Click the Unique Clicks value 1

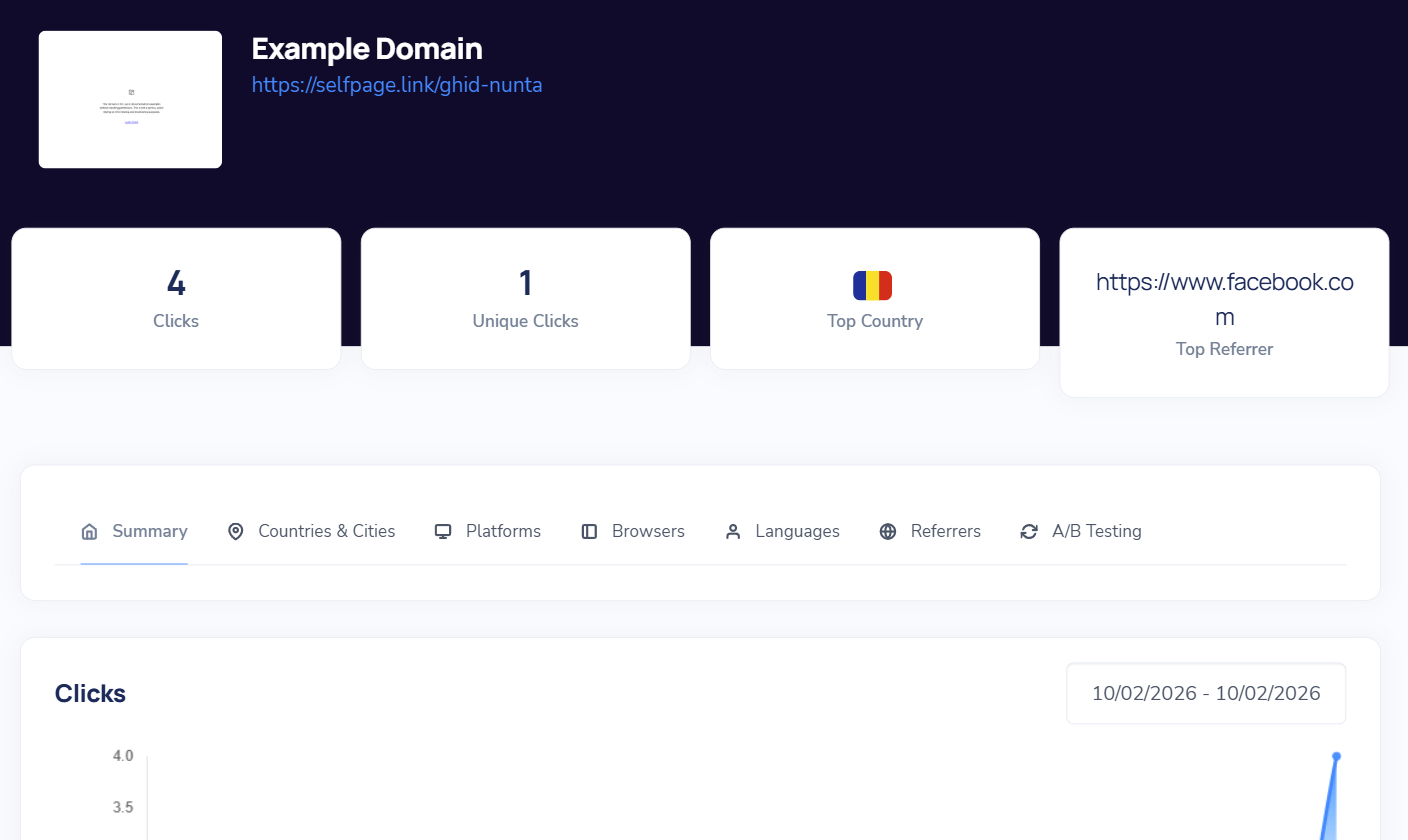click(526, 284)
